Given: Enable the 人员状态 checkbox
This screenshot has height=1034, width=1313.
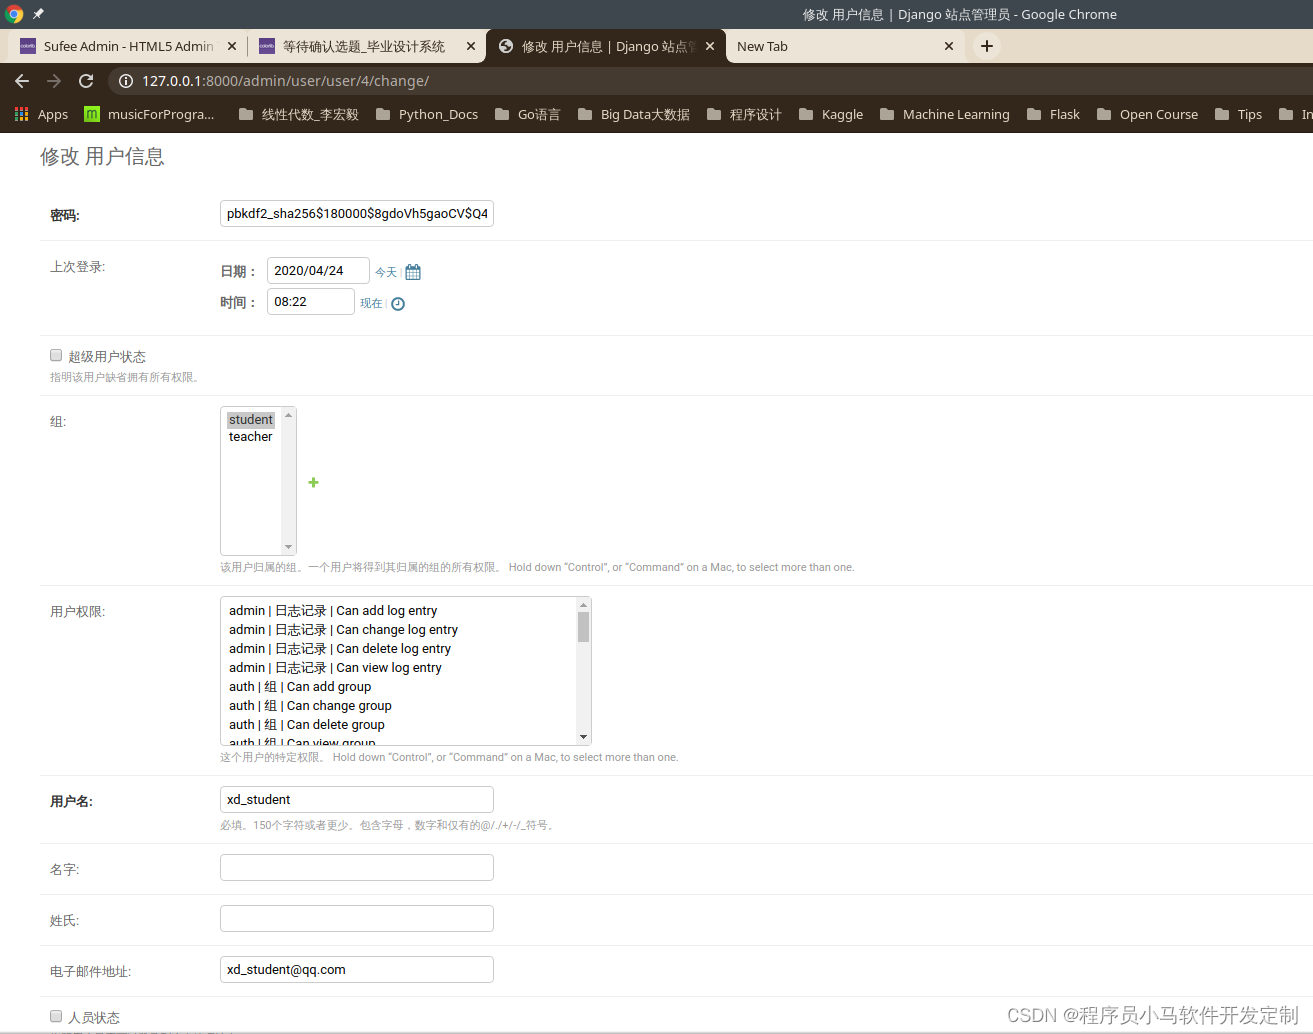Looking at the screenshot, I should 56,1016.
